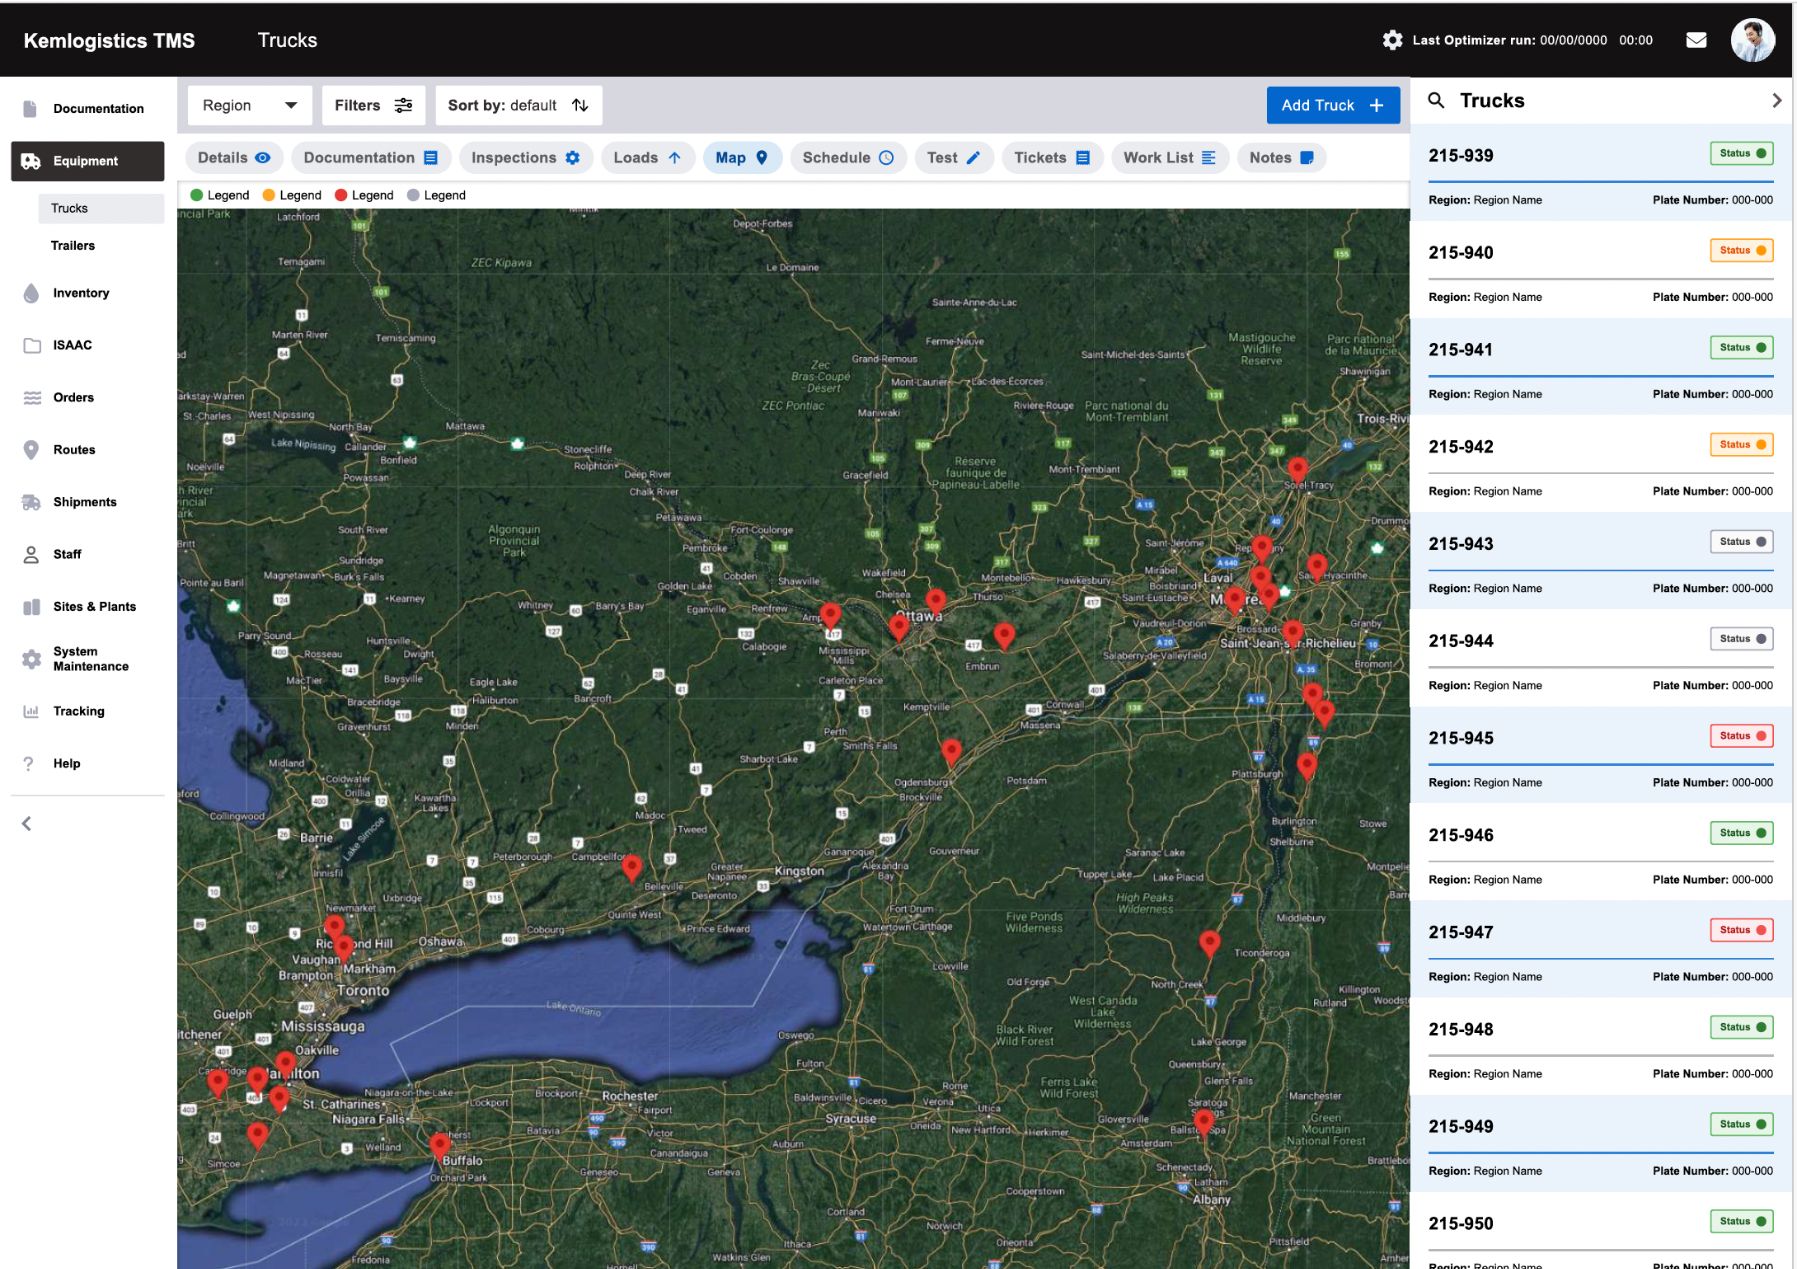Open the ISAAC folder item
Viewport: 1797px width, 1269px height.
(x=87, y=345)
